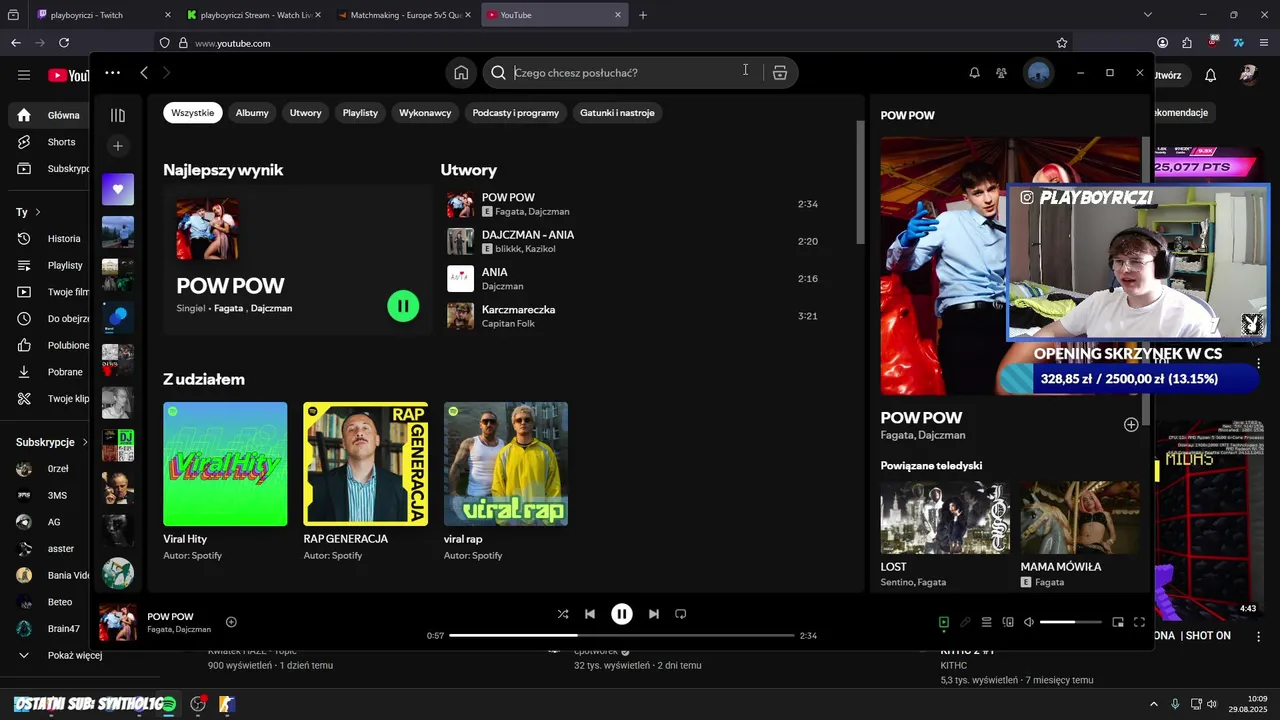Select Podcasty i programy filter chip
This screenshot has height=720, width=1280.
tap(516, 113)
